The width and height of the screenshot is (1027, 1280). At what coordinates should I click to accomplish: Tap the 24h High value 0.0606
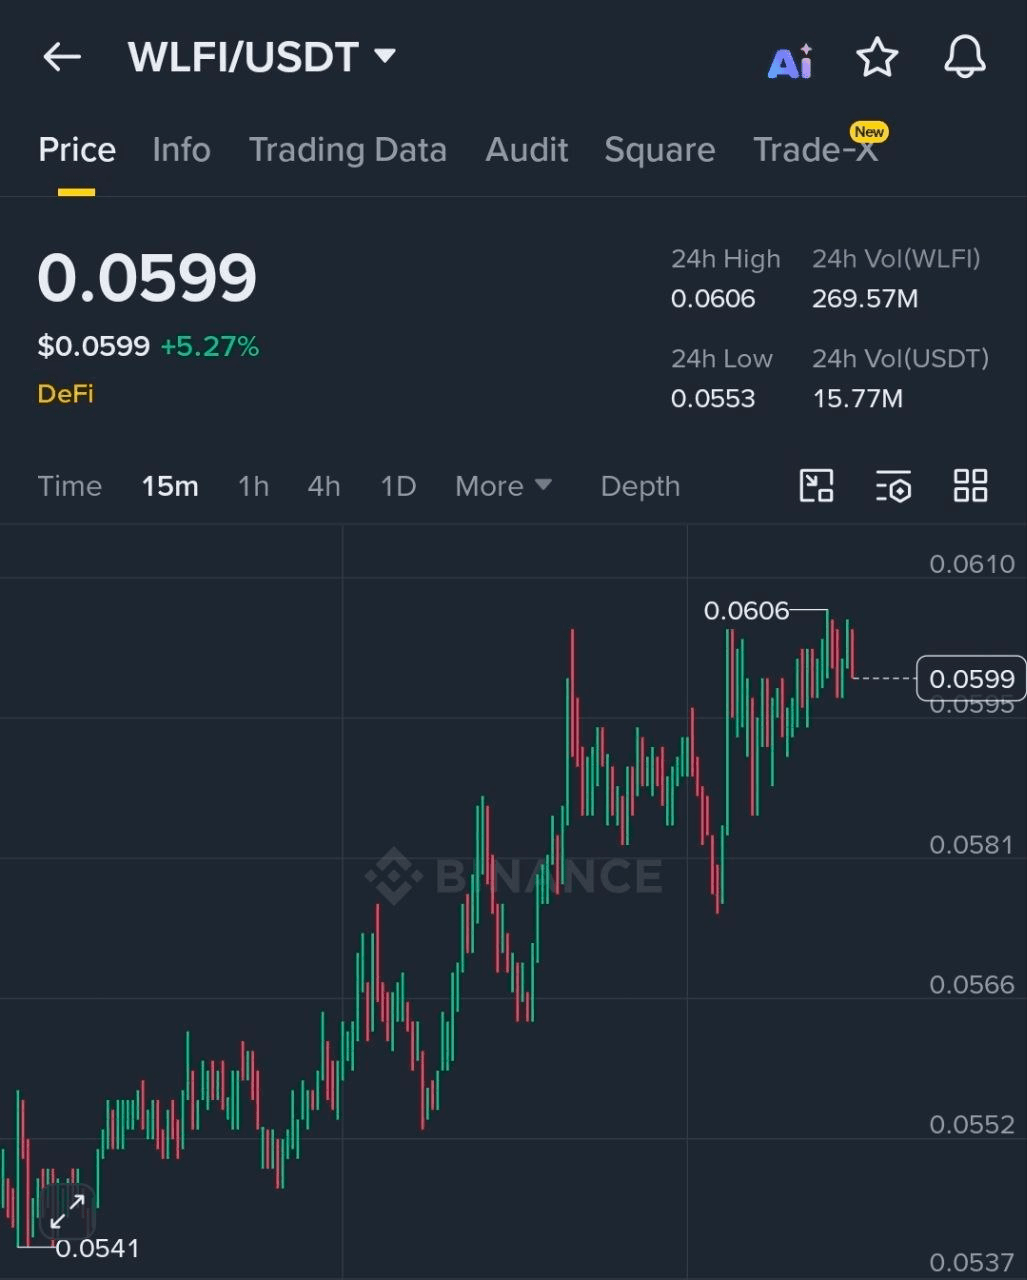pyautogui.click(x=713, y=299)
